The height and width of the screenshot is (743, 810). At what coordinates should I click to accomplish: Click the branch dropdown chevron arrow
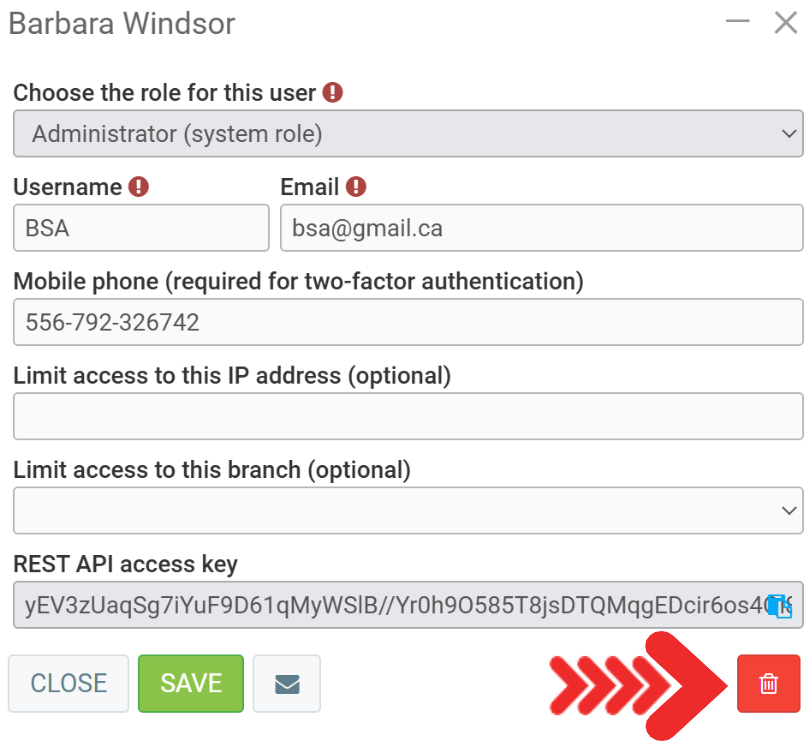pyautogui.click(x=789, y=510)
